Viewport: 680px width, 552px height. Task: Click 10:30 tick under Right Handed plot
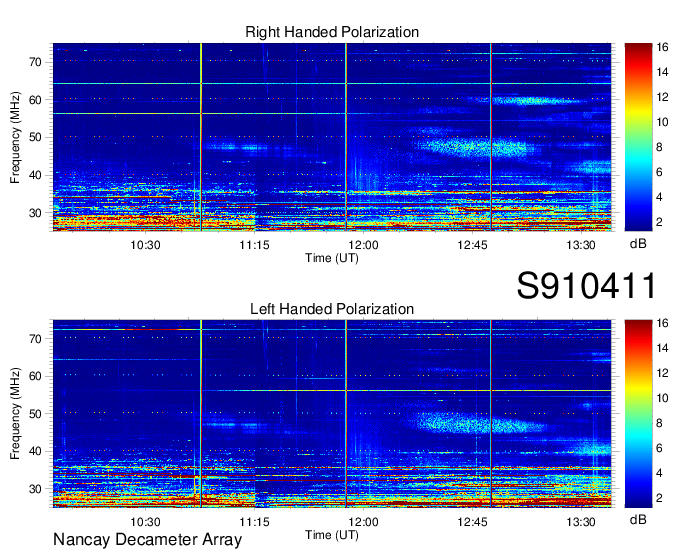coord(145,245)
